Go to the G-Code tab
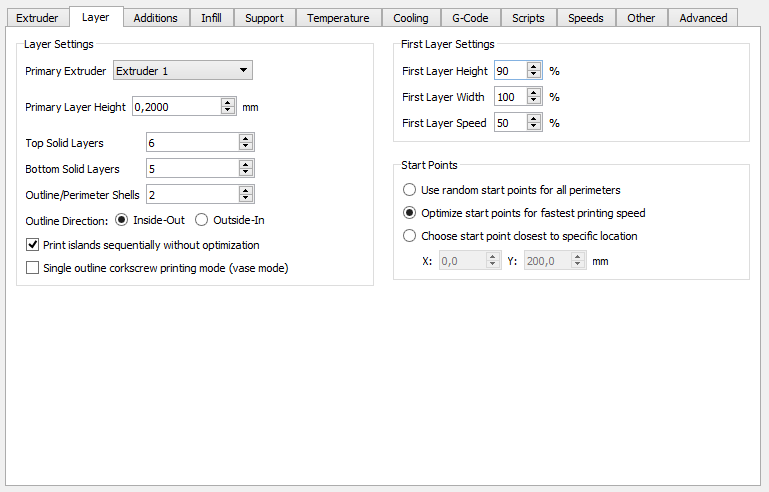 coord(468,18)
